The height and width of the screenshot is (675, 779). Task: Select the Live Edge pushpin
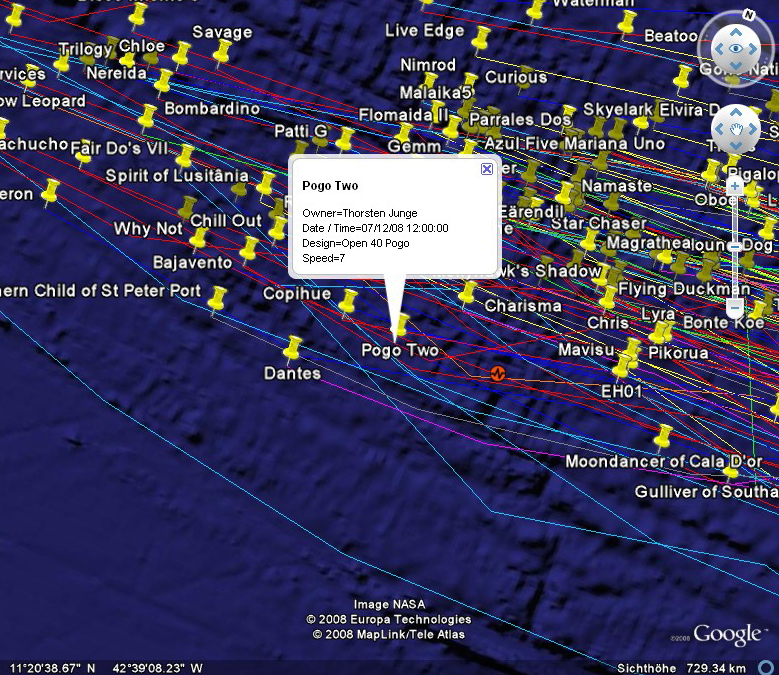pyautogui.click(x=482, y=41)
